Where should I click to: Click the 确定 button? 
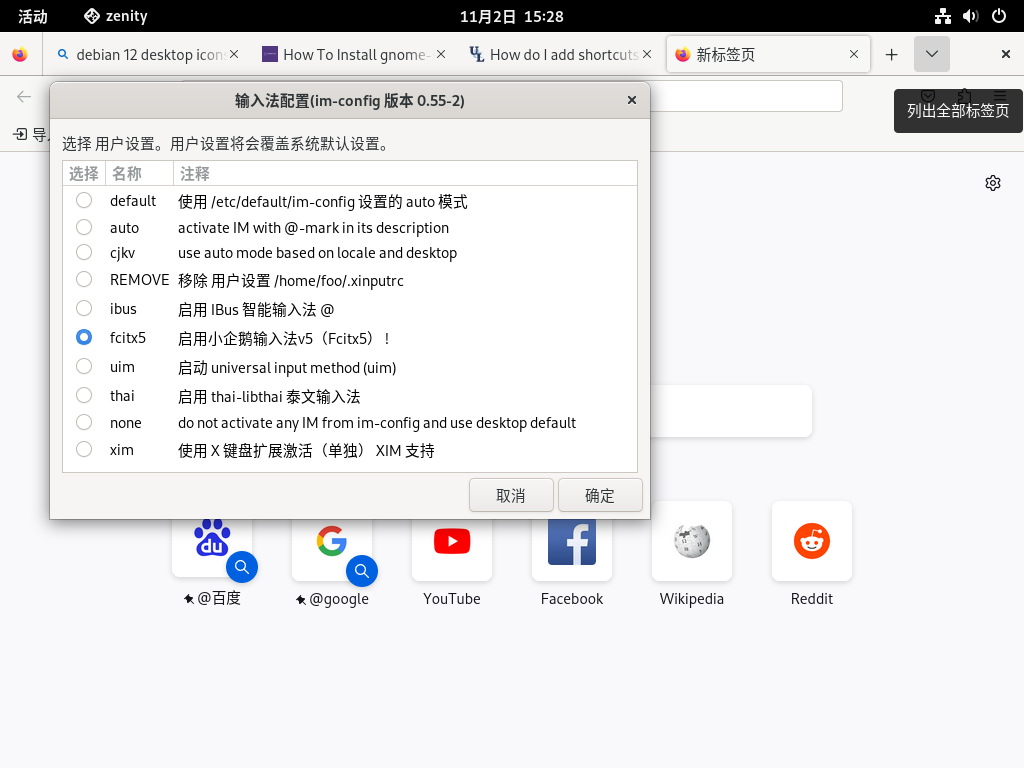tap(600, 495)
